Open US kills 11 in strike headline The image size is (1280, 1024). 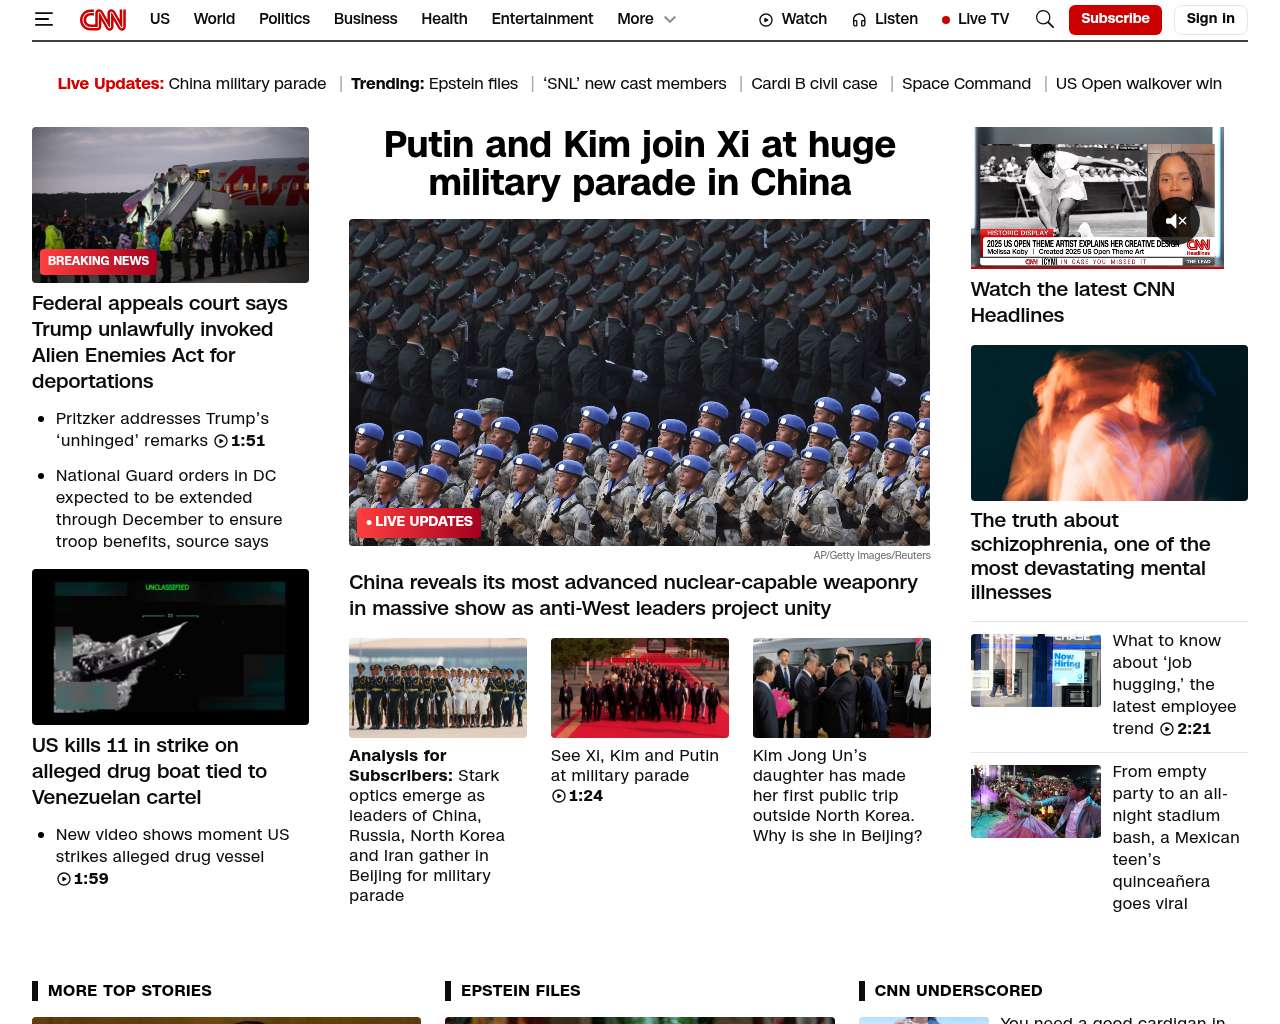(150, 771)
